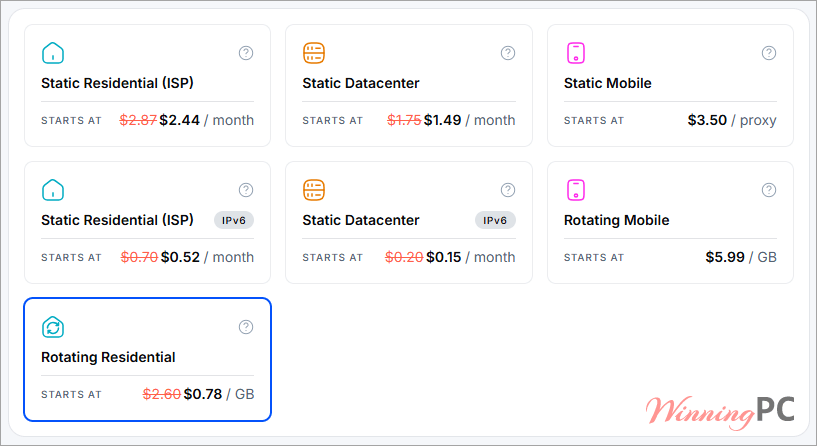Open help icon on the Static Datacenter IPv6 card
Image resolution: width=817 pixels, height=446 pixels.
coord(508,190)
